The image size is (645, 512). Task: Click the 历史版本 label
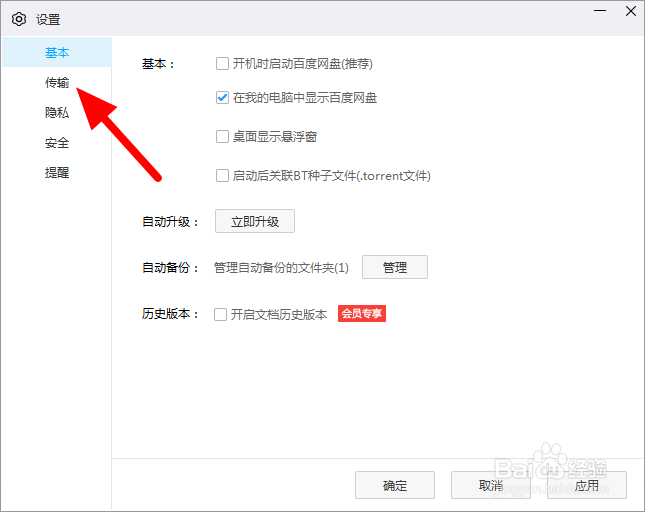[x=170, y=314]
